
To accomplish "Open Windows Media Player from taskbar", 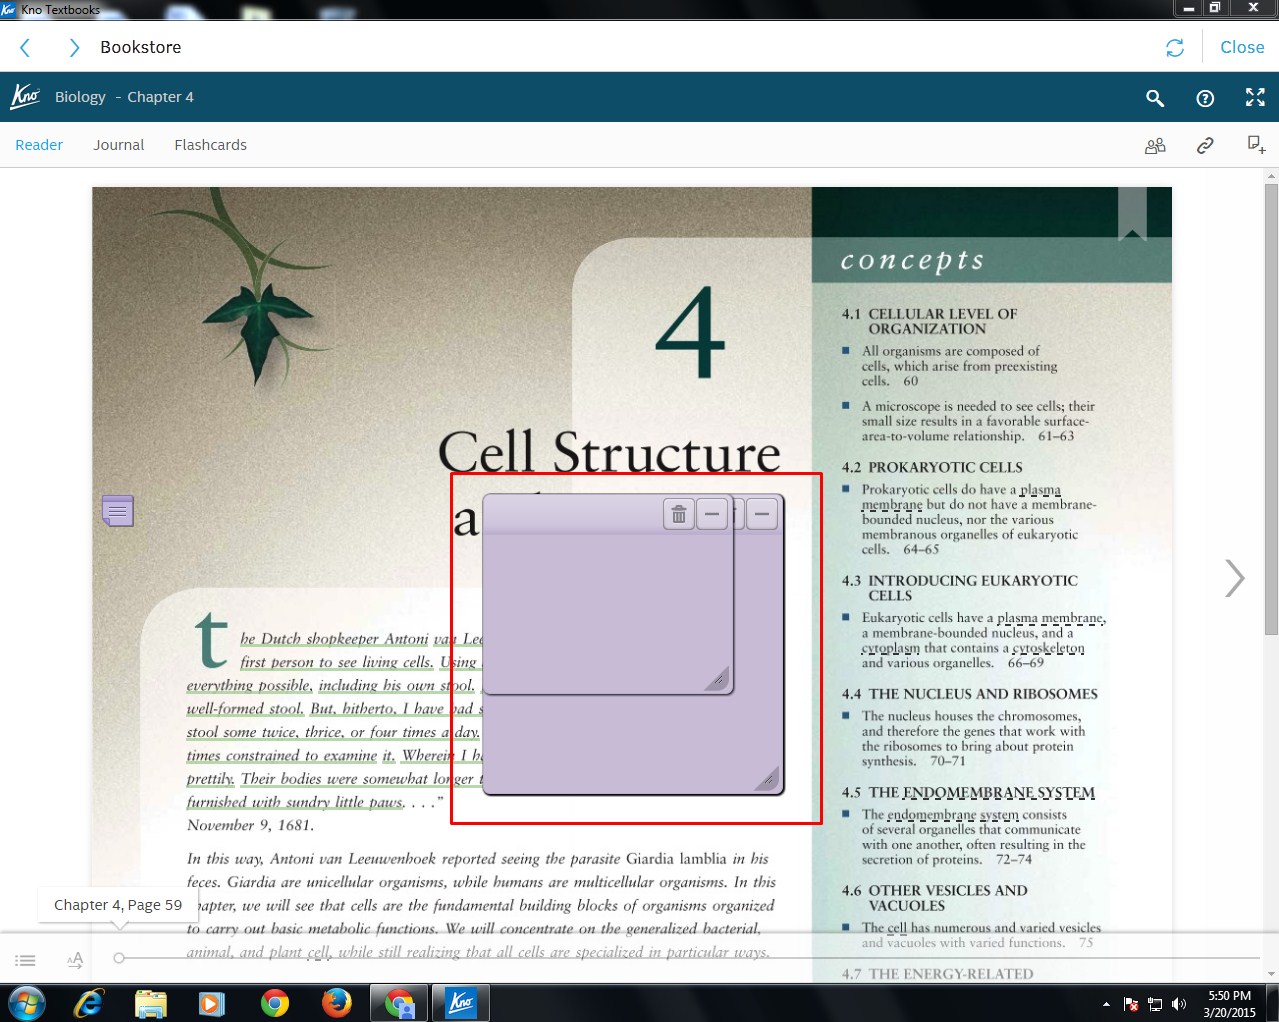I will 212,1003.
